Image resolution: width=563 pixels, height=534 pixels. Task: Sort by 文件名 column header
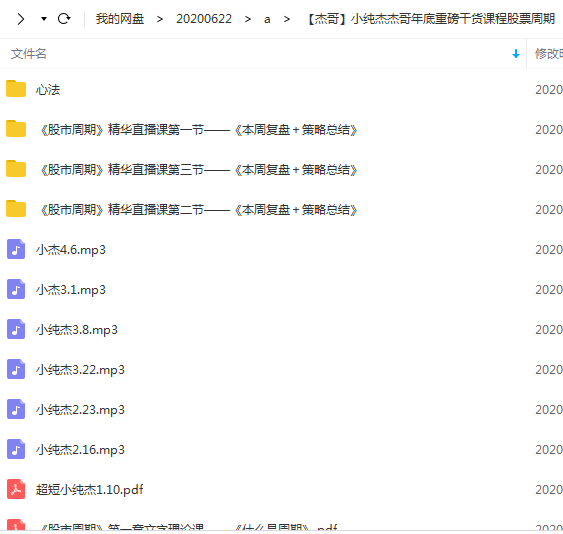click(x=28, y=54)
